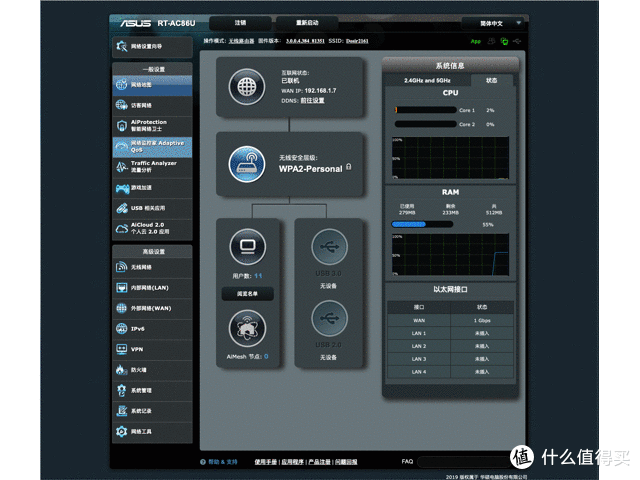The width and height of the screenshot is (640, 480).
Task: Click the green App label in status bar
Action: click(x=476, y=42)
